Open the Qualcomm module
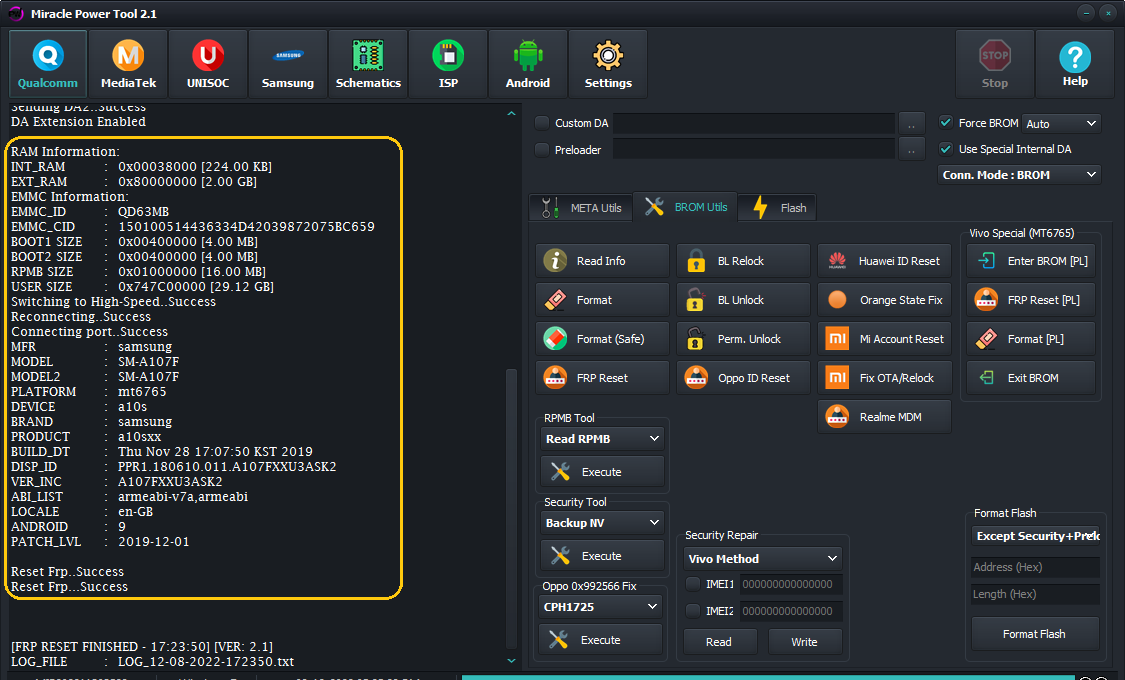The image size is (1125, 680). point(48,64)
